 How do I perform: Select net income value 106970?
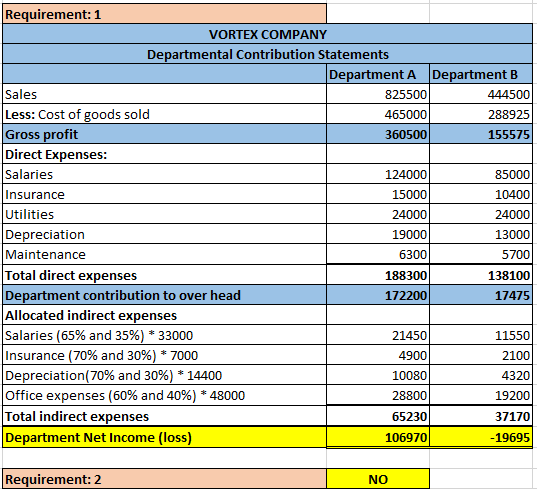378,437
